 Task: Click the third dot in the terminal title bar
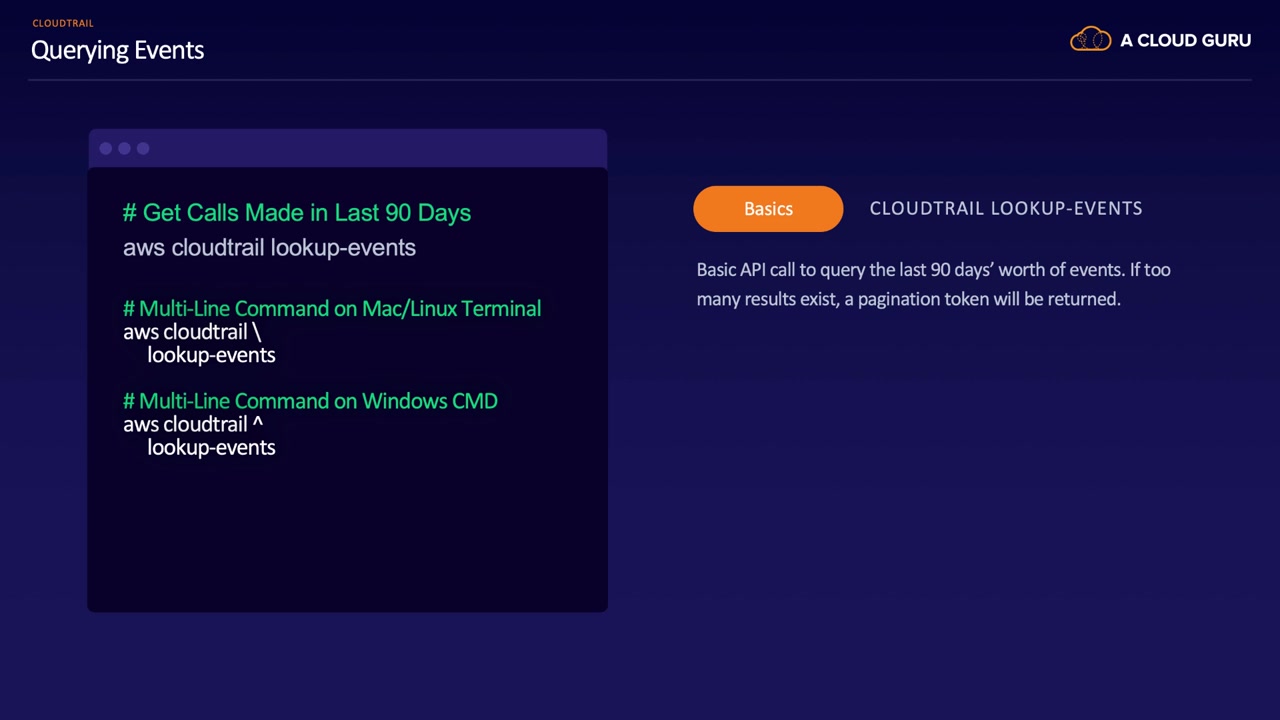coord(143,149)
